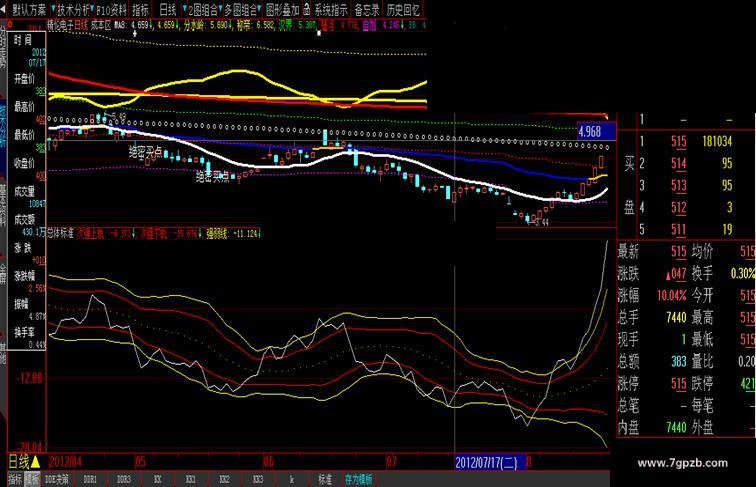Click the lock icon beside 图形叠加
The image size is (756, 487).
pyautogui.click(x=307, y=9)
